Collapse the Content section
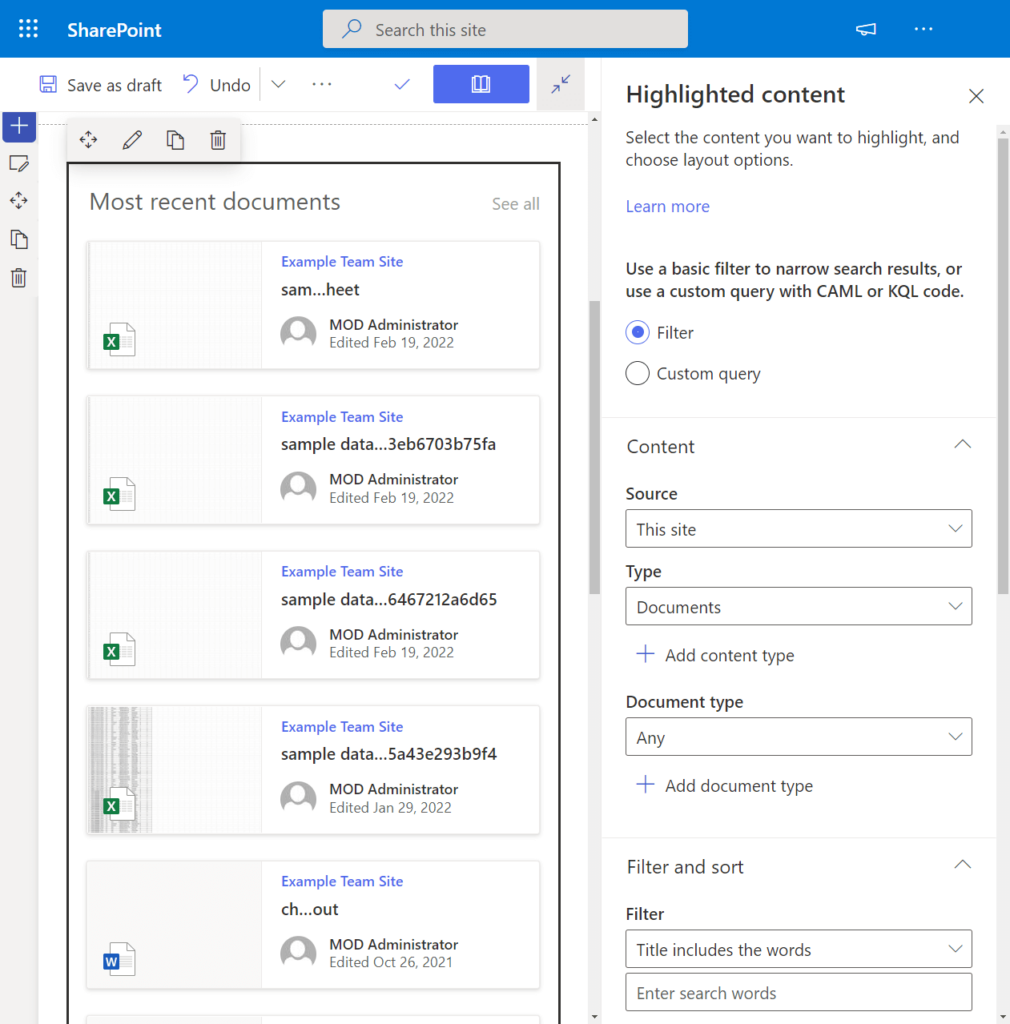Image resolution: width=1010 pixels, height=1024 pixels. [962, 445]
